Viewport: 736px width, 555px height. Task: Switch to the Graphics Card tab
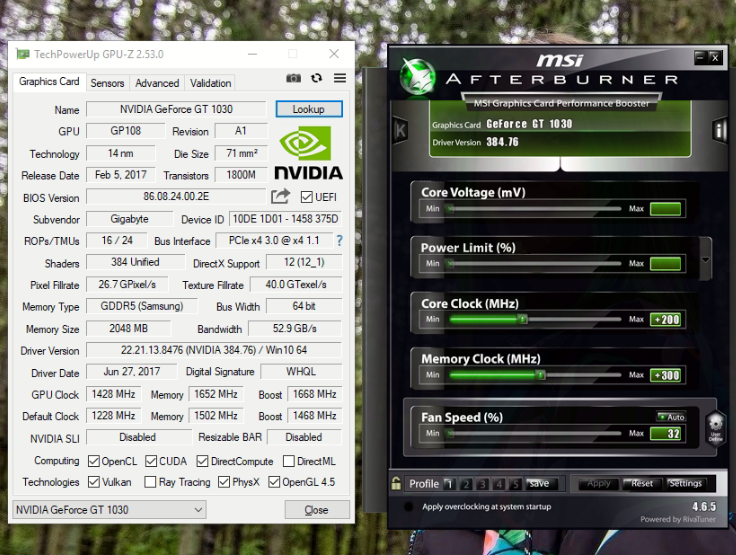[49, 82]
